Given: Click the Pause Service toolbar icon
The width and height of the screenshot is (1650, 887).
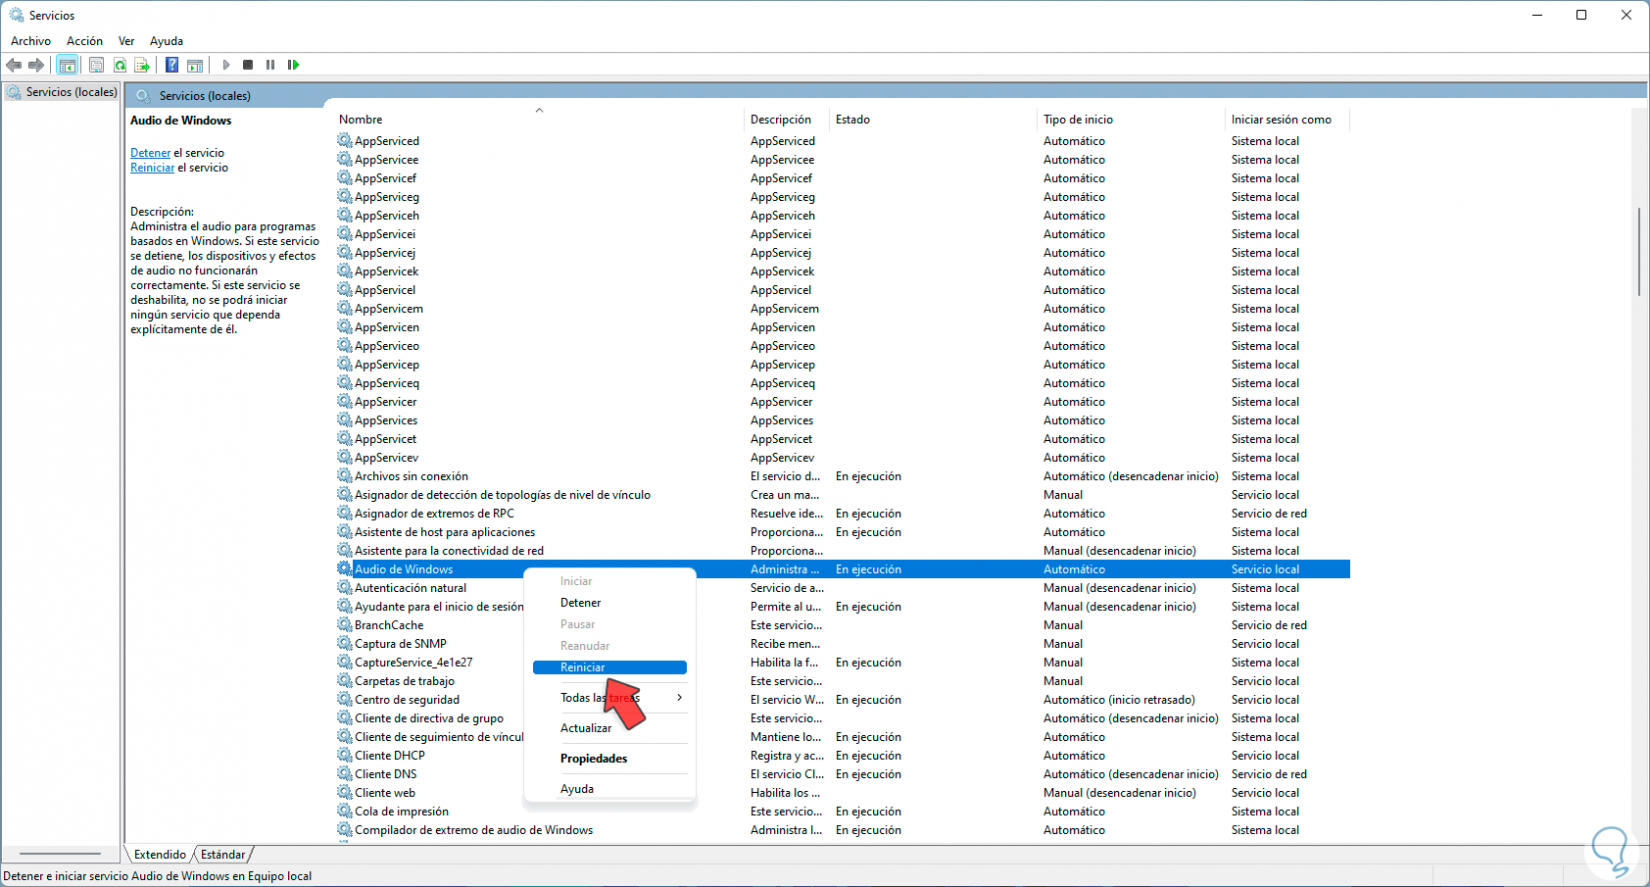Looking at the screenshot, I should pyautogui.click(x=270, y=65).
